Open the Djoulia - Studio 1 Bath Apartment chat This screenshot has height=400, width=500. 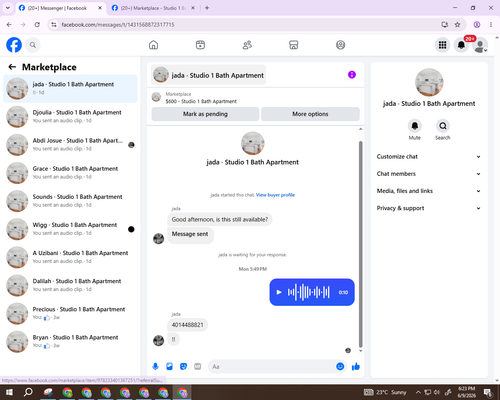(70, 117)
